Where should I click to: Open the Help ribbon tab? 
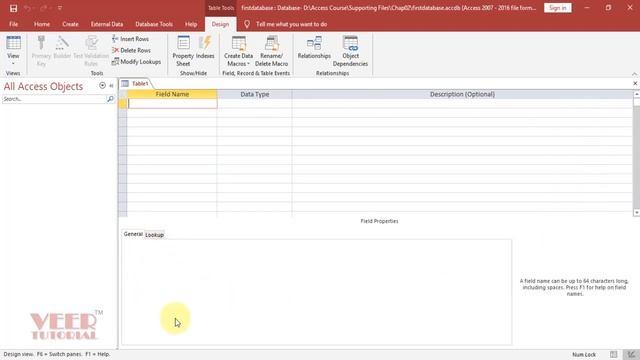tap(191, 24)
